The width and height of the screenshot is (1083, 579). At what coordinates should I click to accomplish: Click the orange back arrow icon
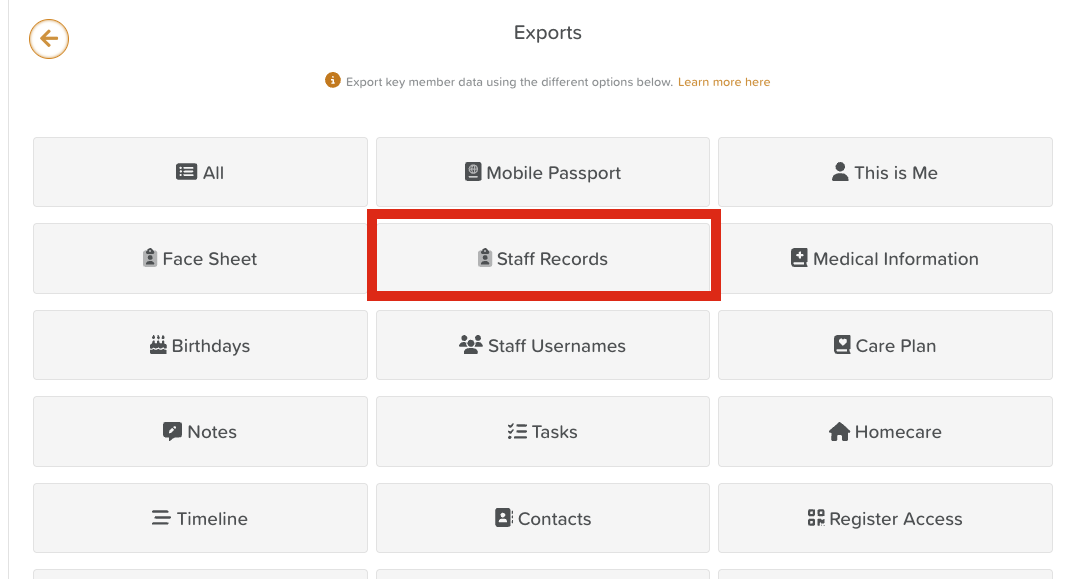click(48, 39)
